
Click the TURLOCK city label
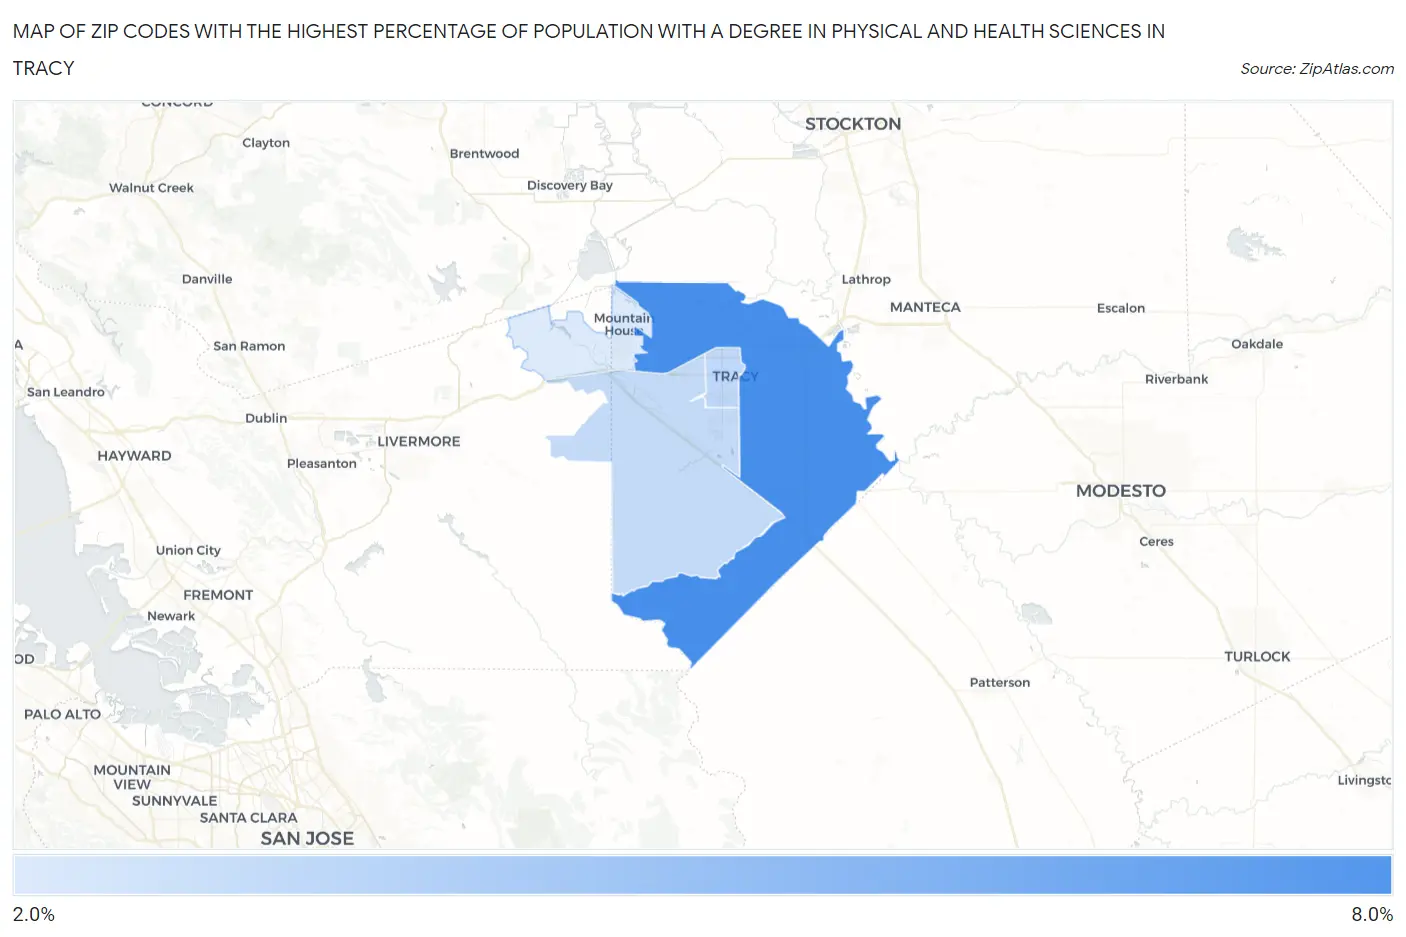pos(1257,657)
